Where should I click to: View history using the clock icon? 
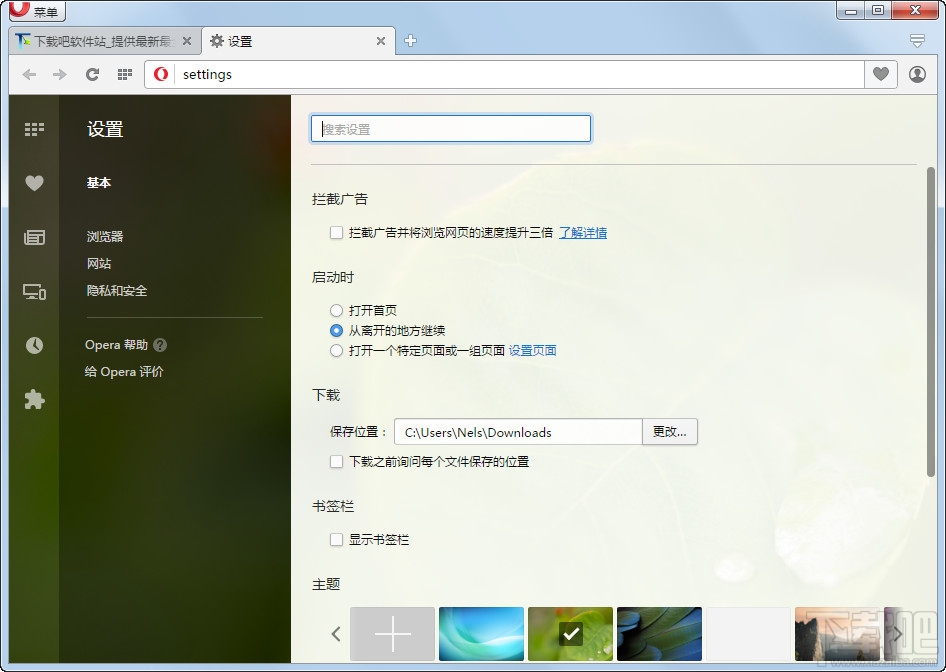(33, 345)
